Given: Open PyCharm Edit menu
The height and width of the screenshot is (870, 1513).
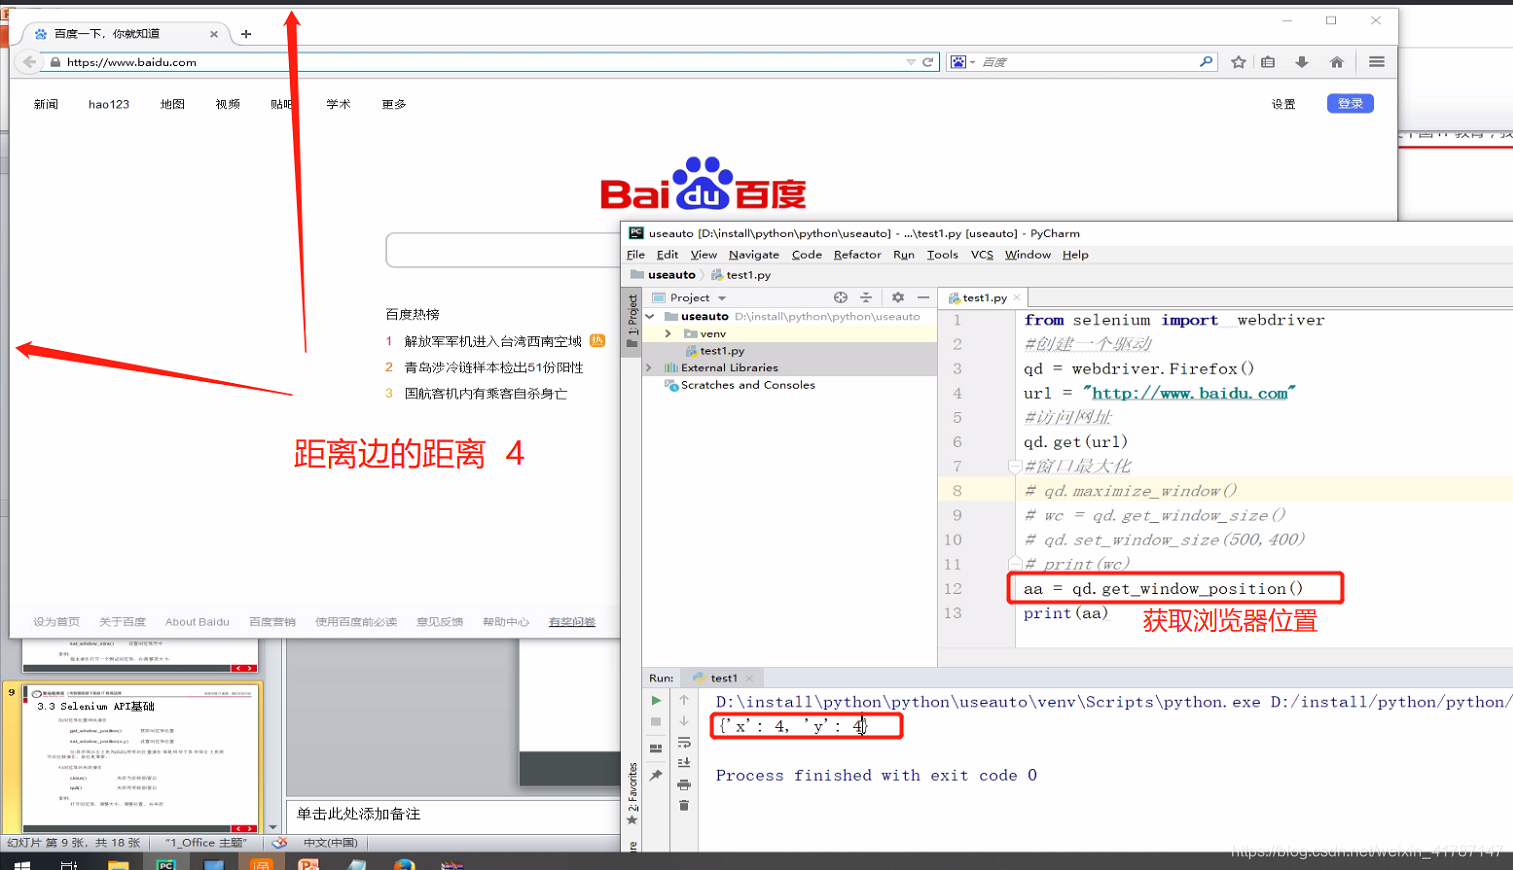Looking at the screenshot, I should [x=667, y=255].
